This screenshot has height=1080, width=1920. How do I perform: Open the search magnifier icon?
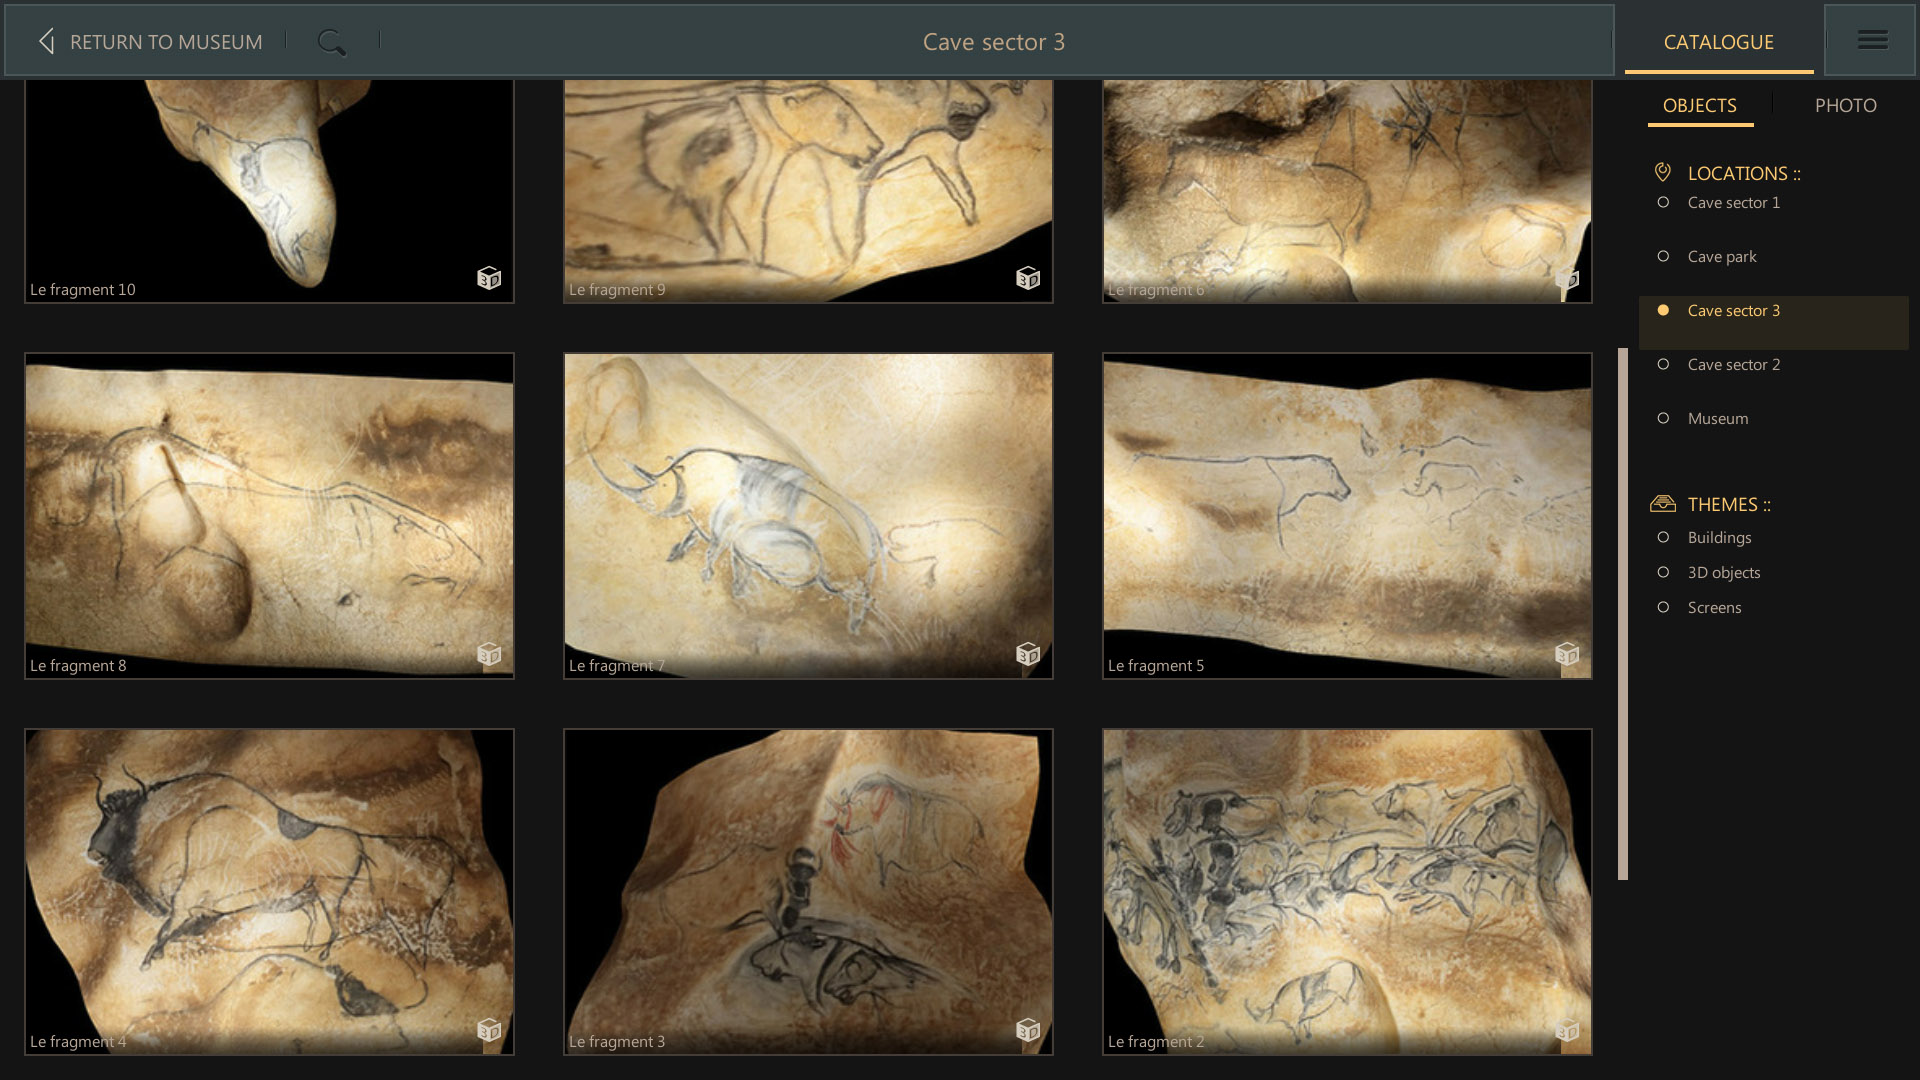(x=332, y=42)
